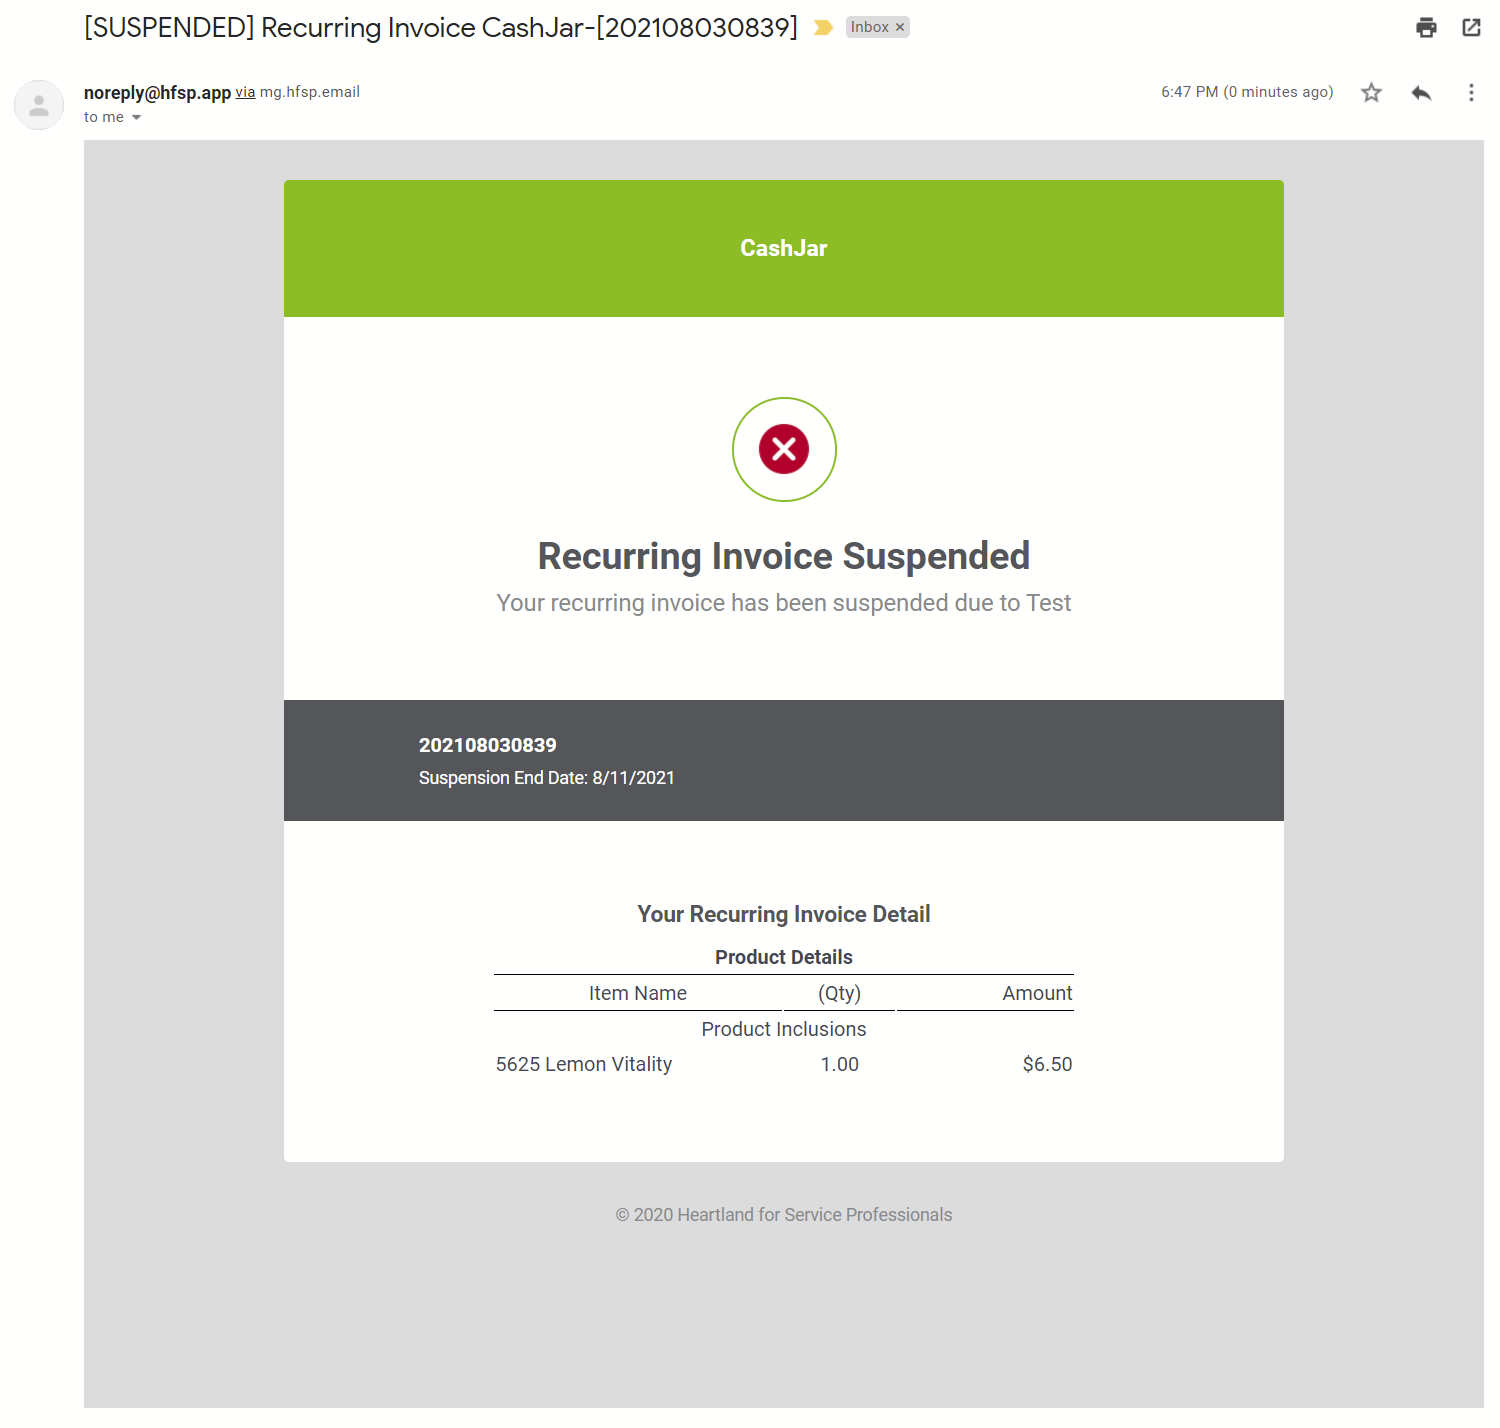Click the 'Item Name' column header
Image resolution: width=1500 pixels, height=1428 pixels.
[x=638, y=993]
